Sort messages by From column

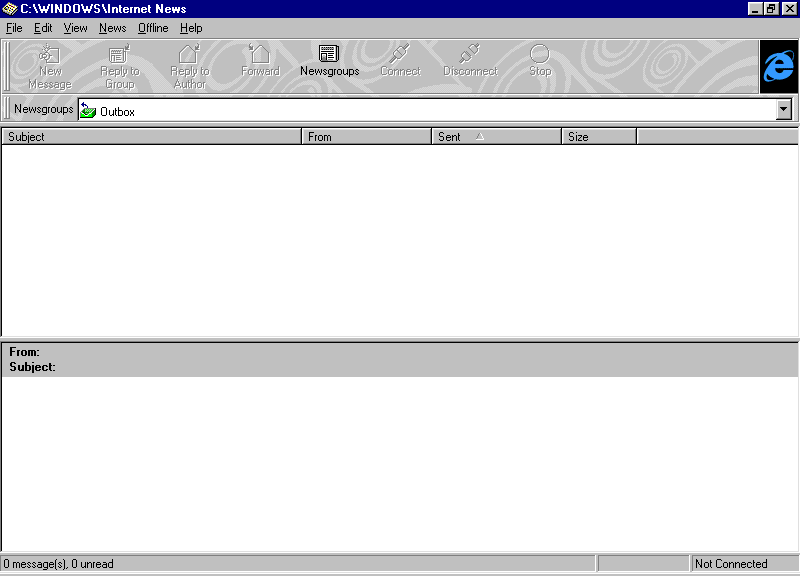point(367,137)
